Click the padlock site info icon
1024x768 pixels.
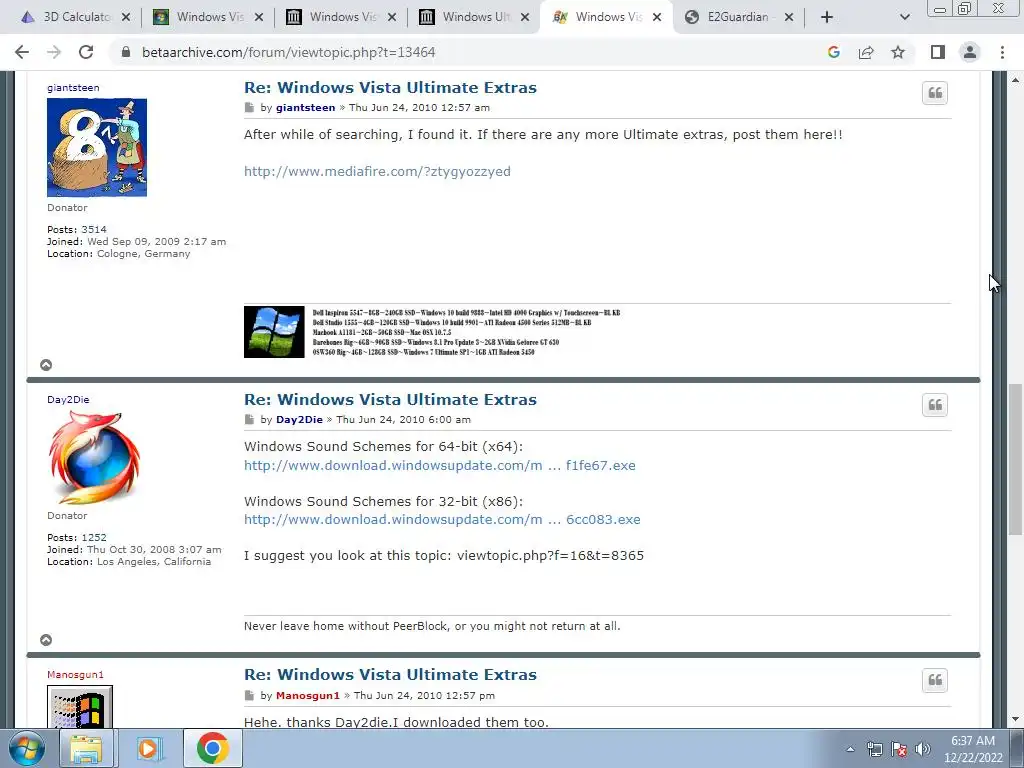pyautogui.click(x=126, y=52)
